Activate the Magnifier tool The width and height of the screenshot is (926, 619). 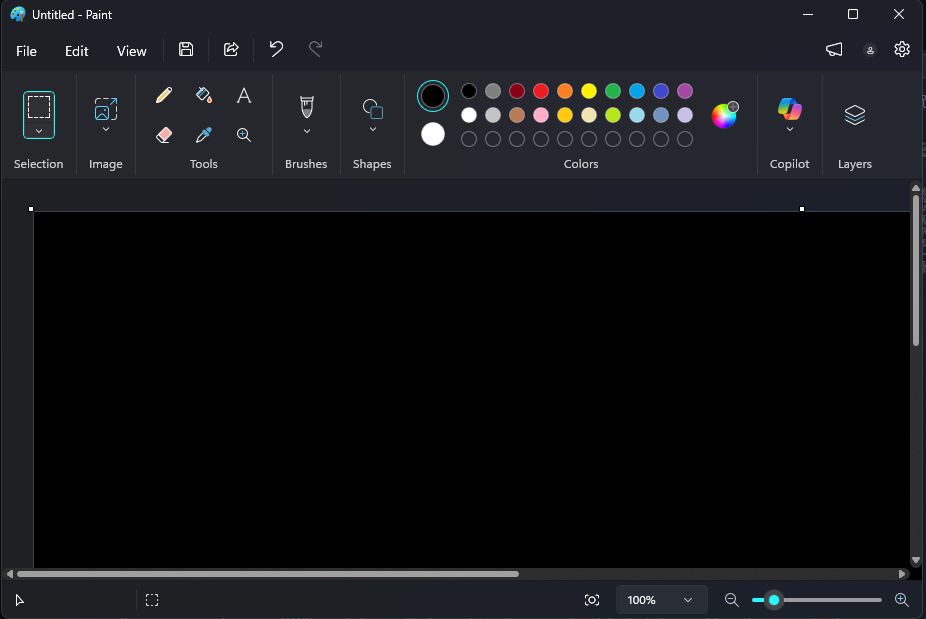pos(243,134)
